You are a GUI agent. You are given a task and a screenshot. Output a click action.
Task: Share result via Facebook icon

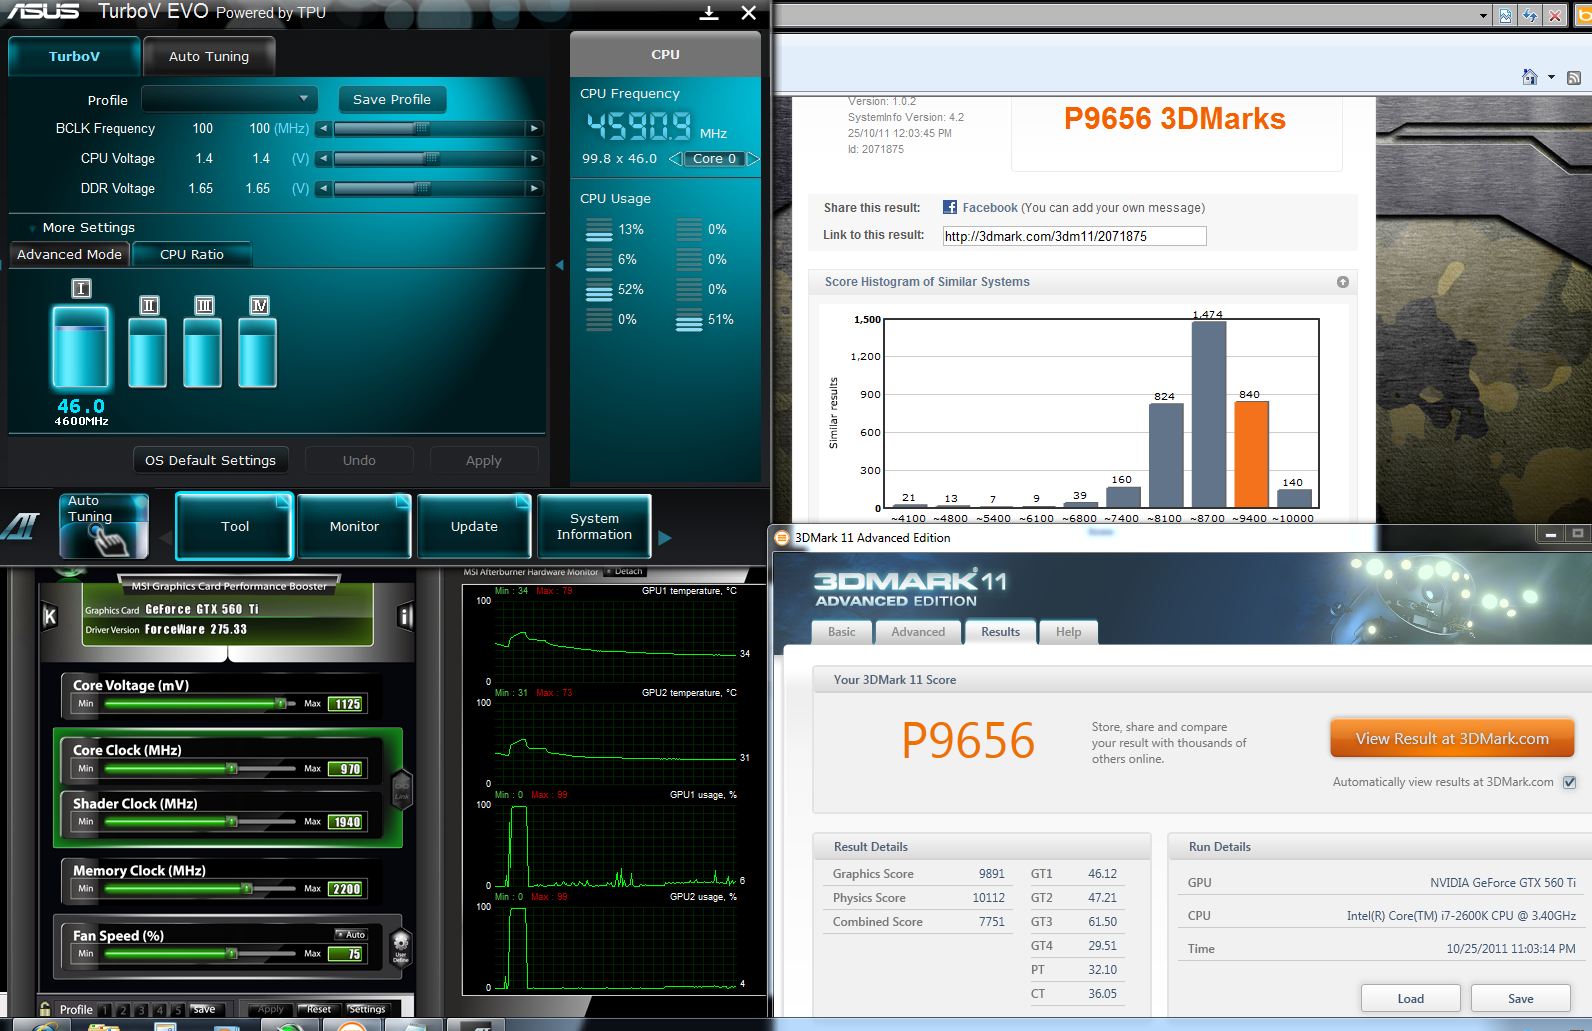950,207
